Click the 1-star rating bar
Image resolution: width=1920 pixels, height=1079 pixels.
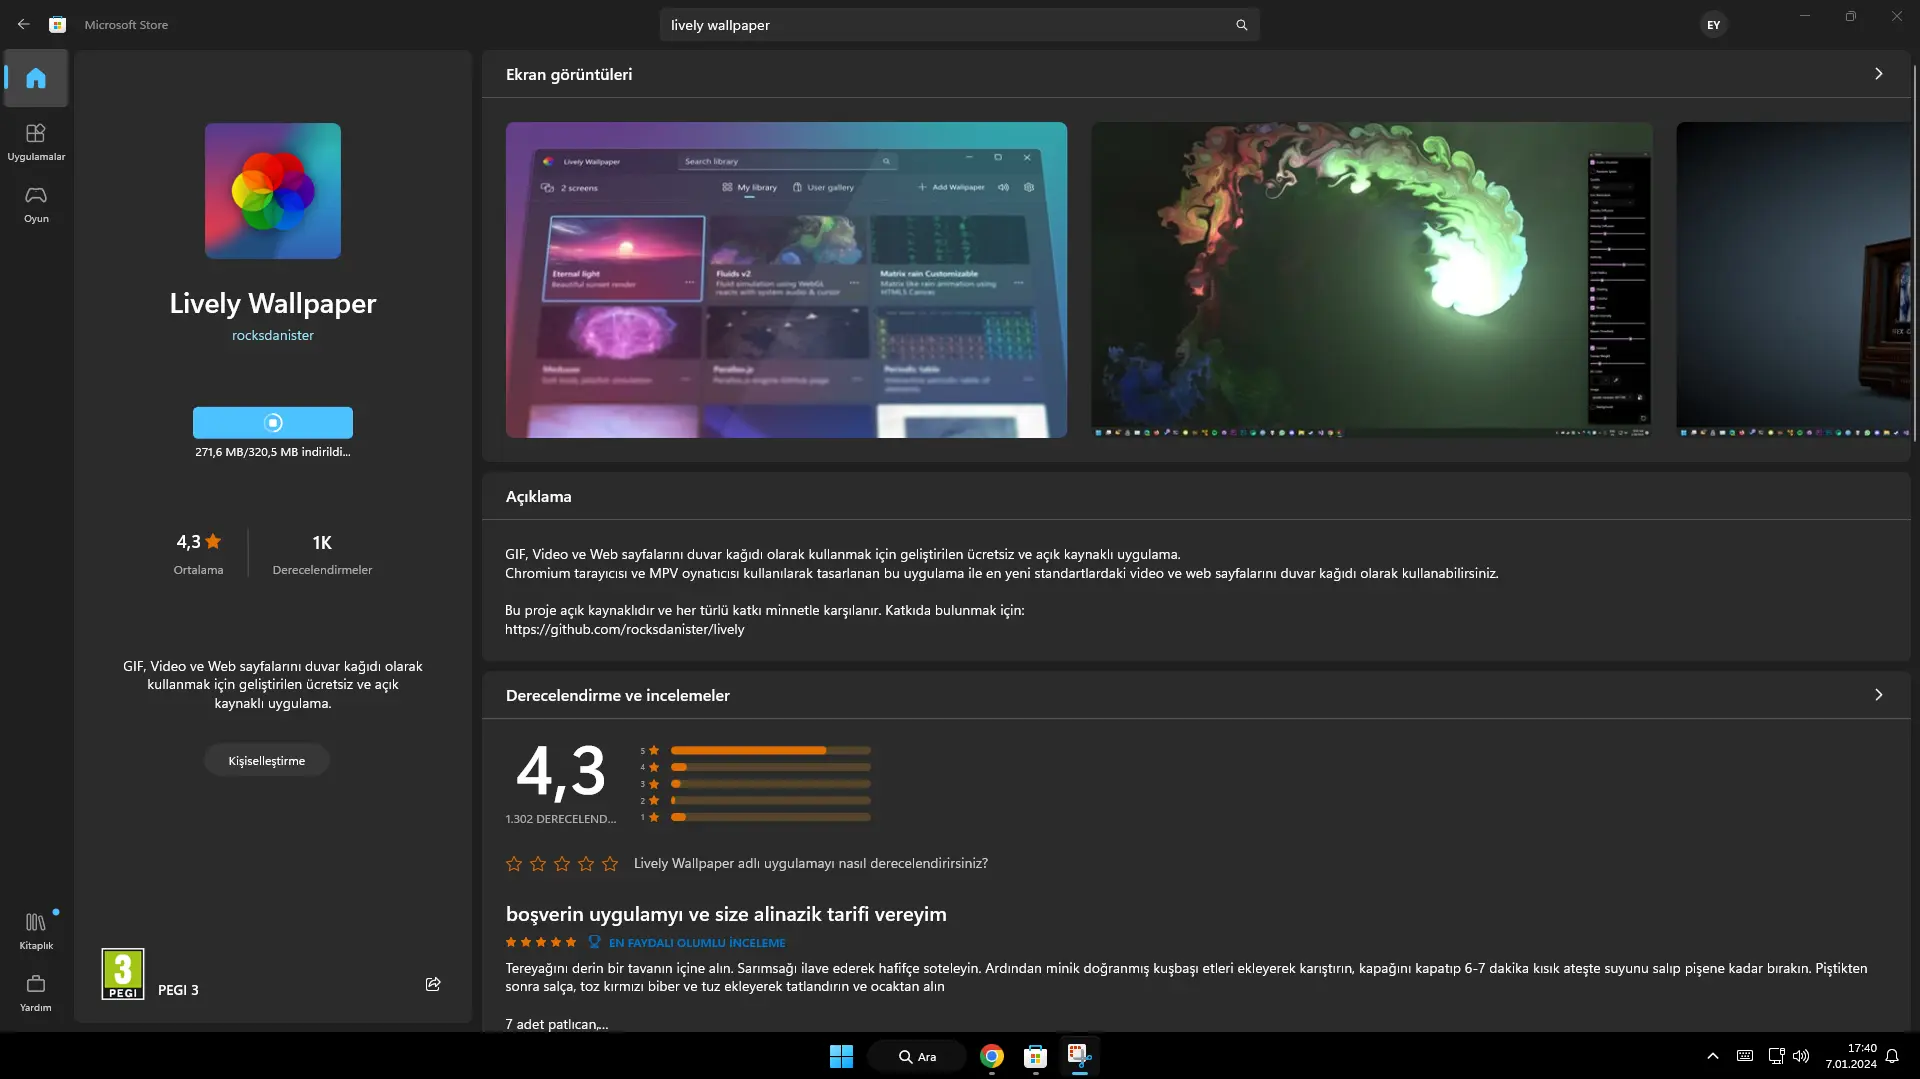point(770,818)
